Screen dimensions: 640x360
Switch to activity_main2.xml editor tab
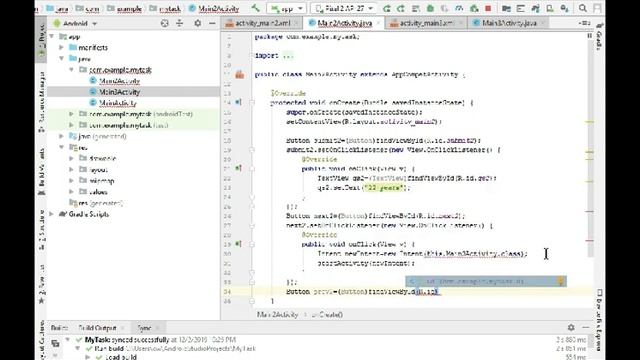[x=263, y=23]
